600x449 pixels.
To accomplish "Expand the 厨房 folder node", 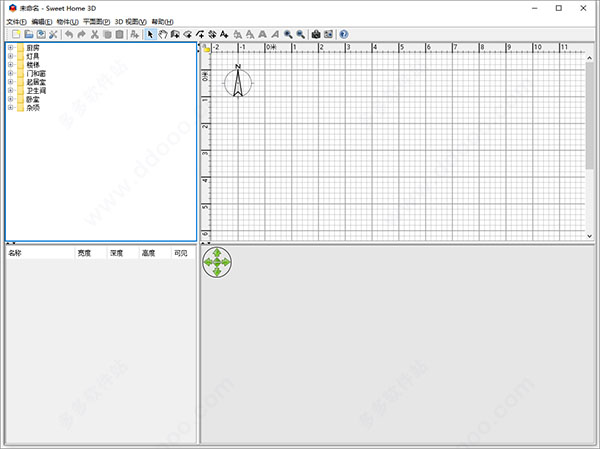I will tap(10, 48).
